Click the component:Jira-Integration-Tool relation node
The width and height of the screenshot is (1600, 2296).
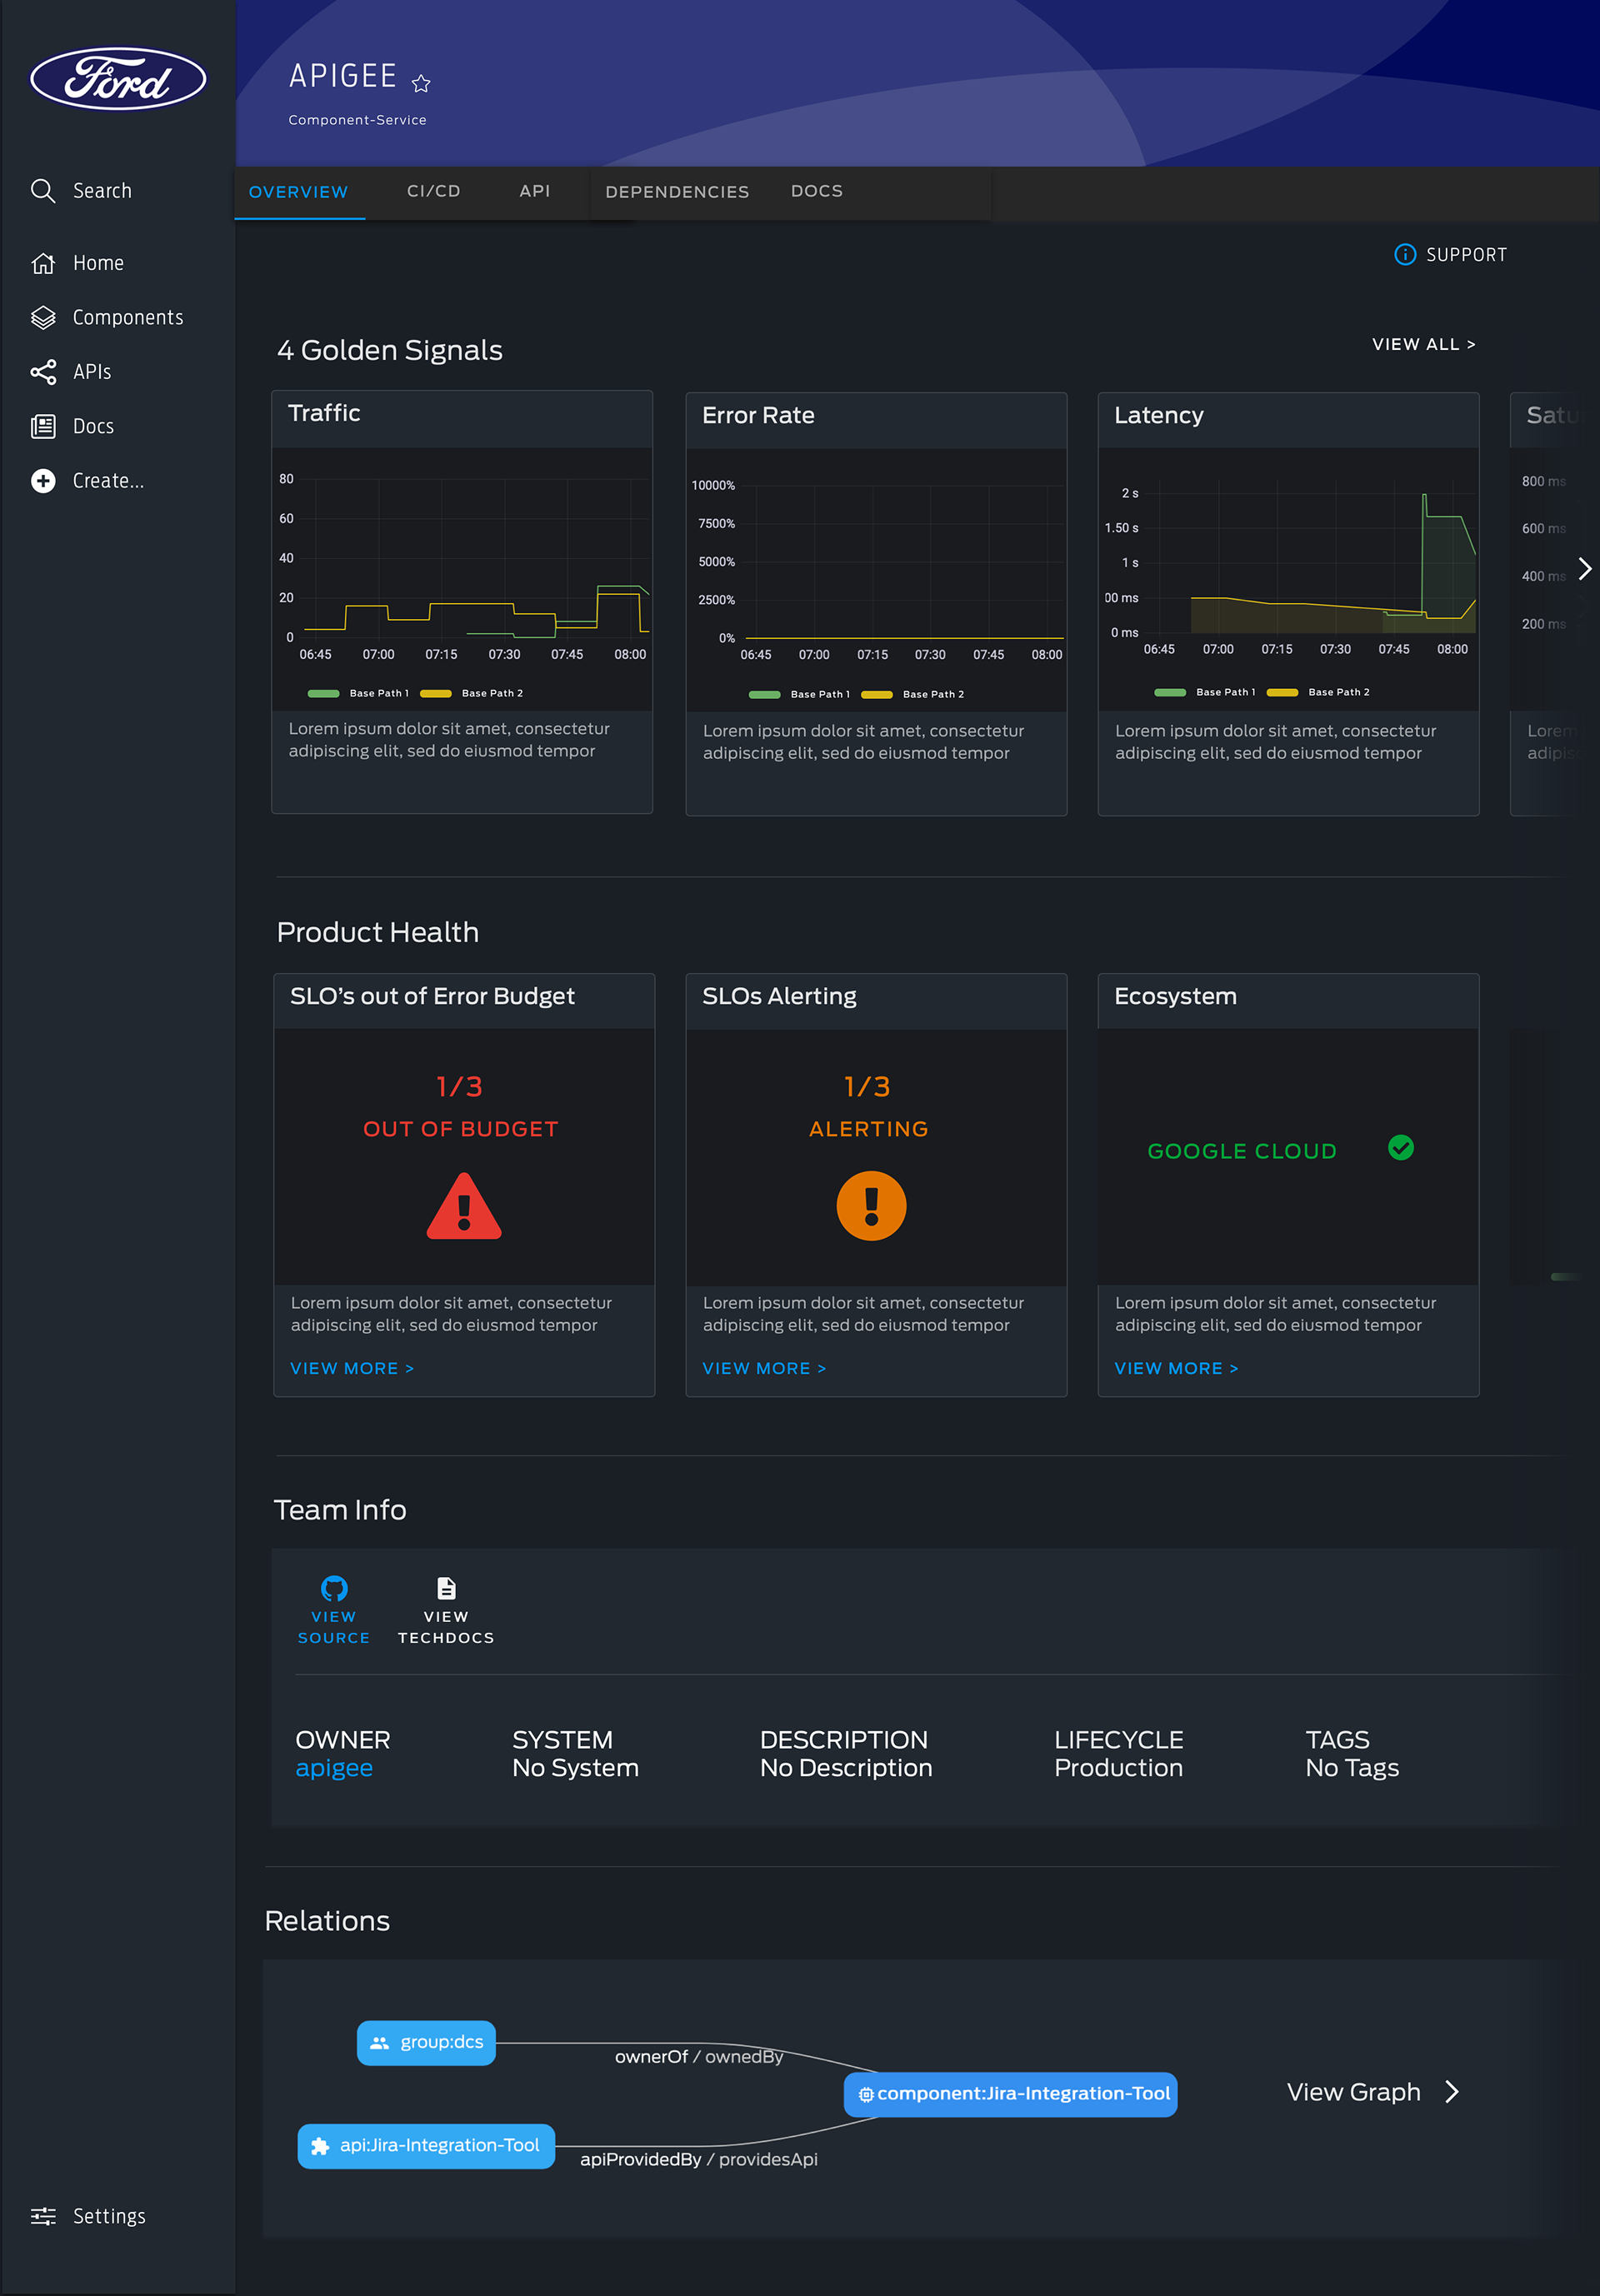(1010, 2094)
